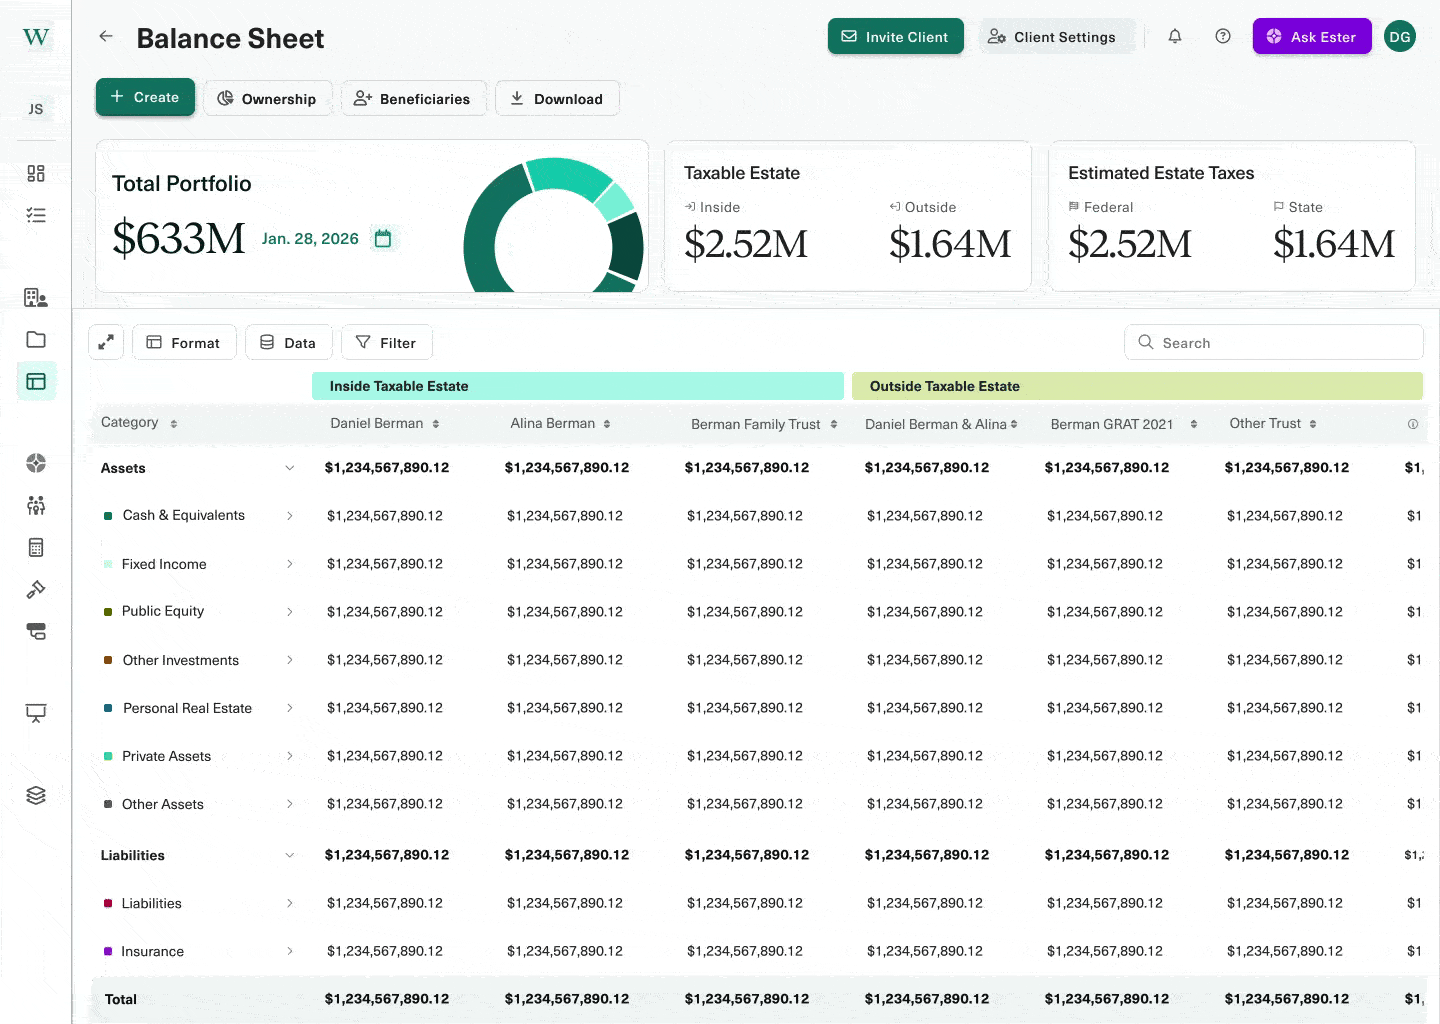This screenshot has width=1440, height=1024.
Task: Open the help question mark icon
Action: (1223, 37)
